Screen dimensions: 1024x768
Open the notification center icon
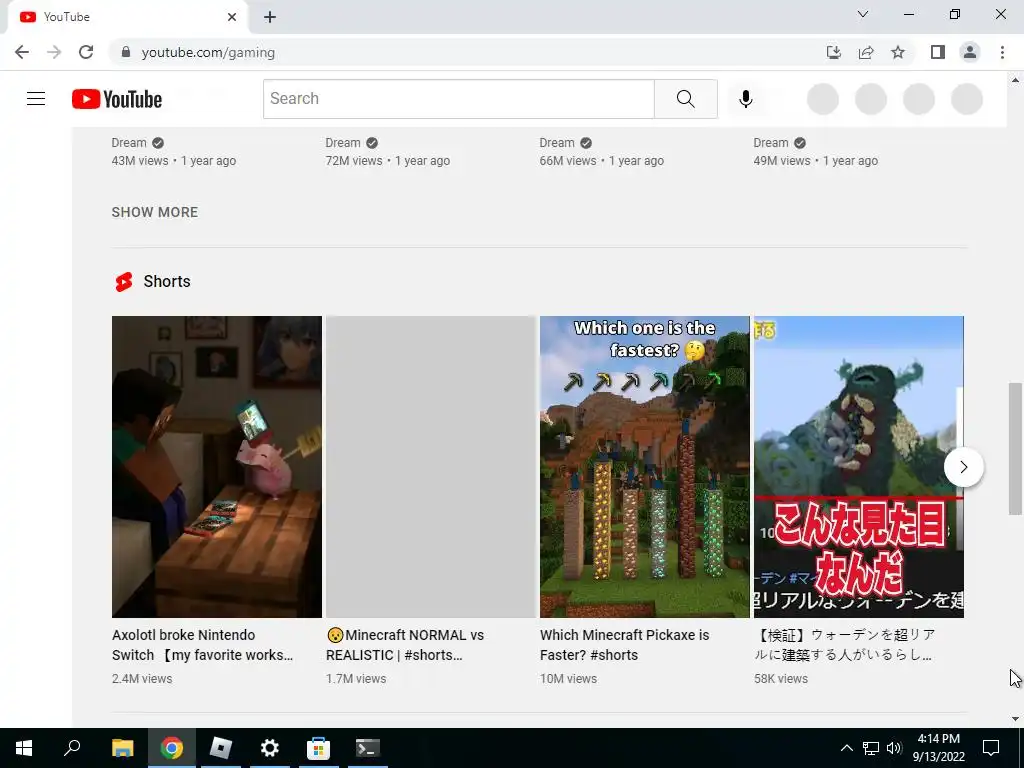click(x=991, y=748)
